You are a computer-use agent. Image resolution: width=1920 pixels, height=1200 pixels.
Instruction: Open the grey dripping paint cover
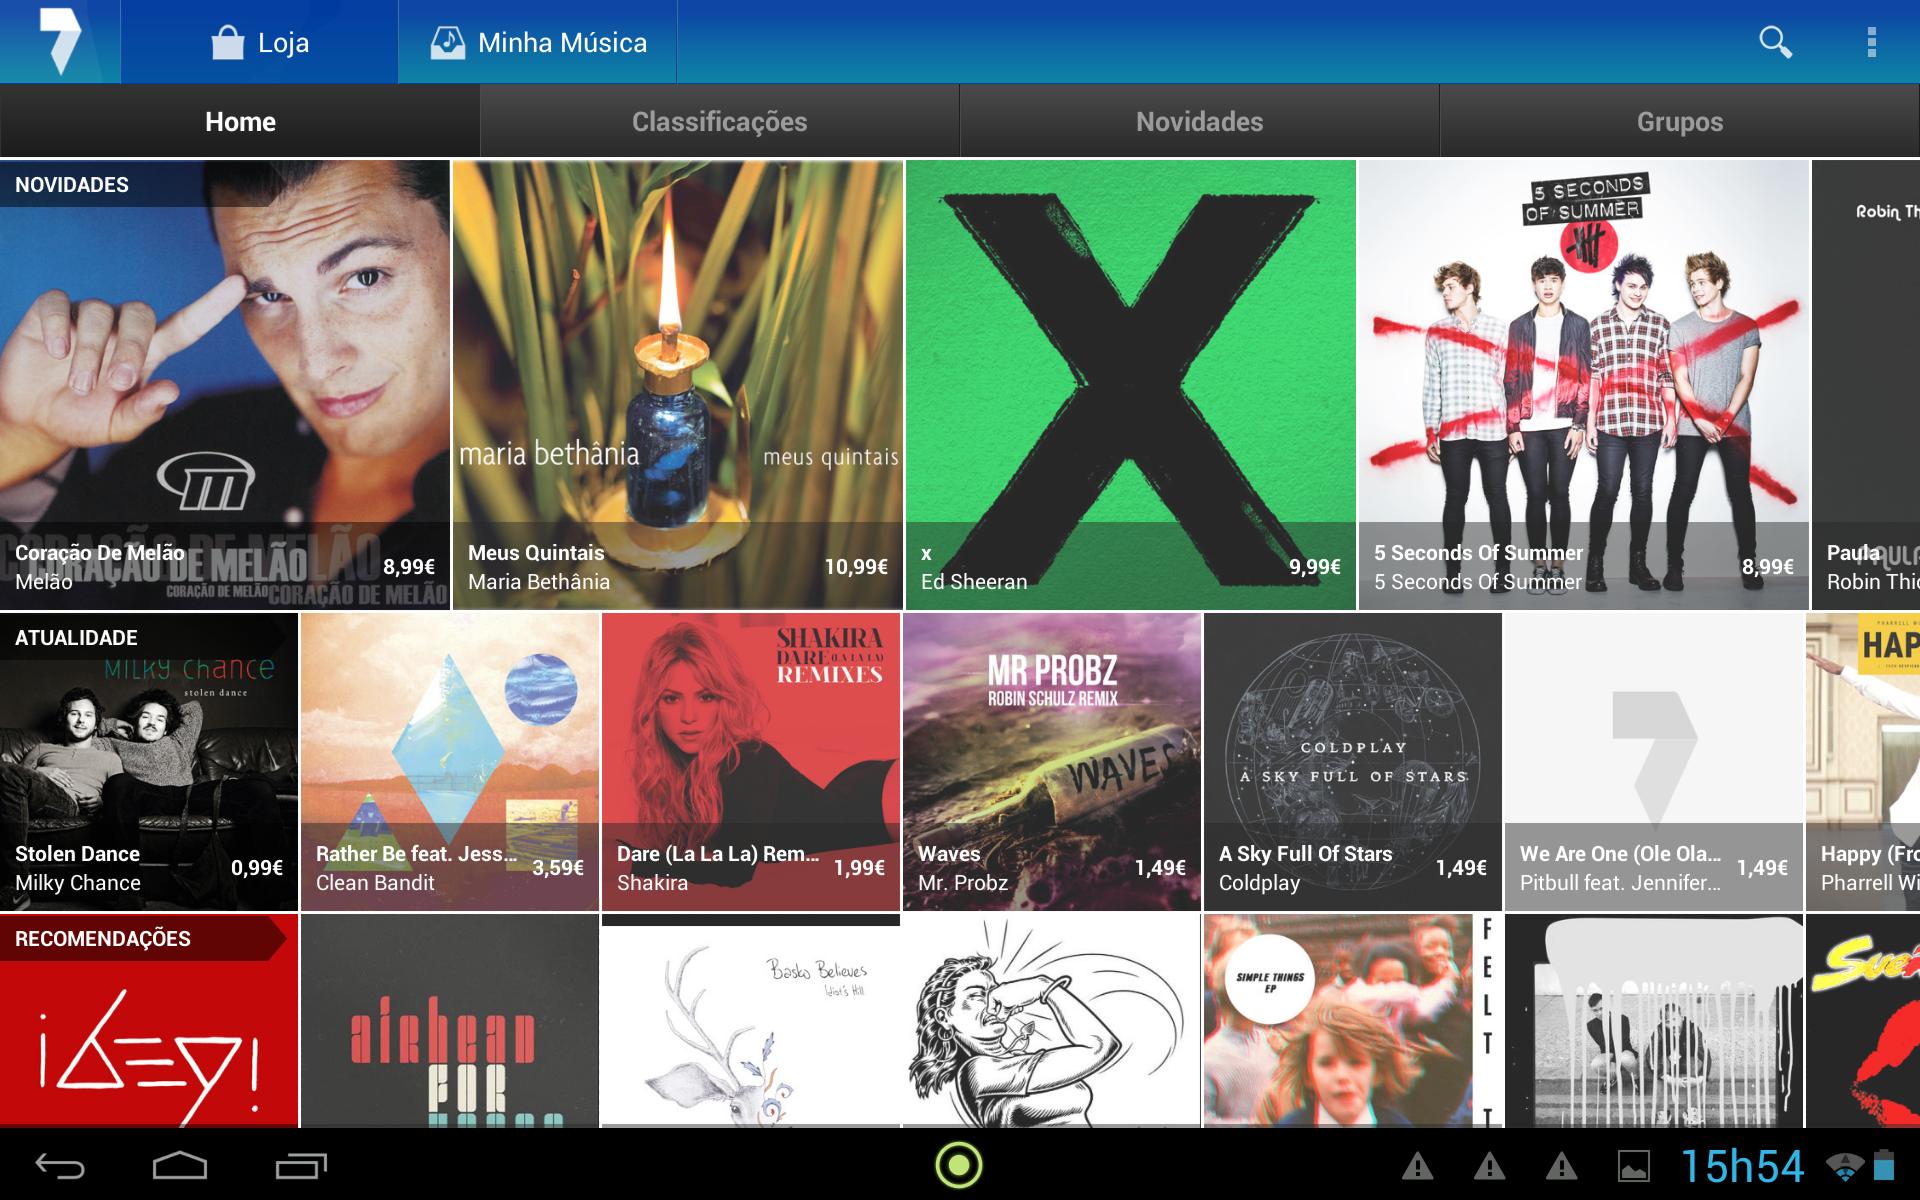[1654, 1021]
